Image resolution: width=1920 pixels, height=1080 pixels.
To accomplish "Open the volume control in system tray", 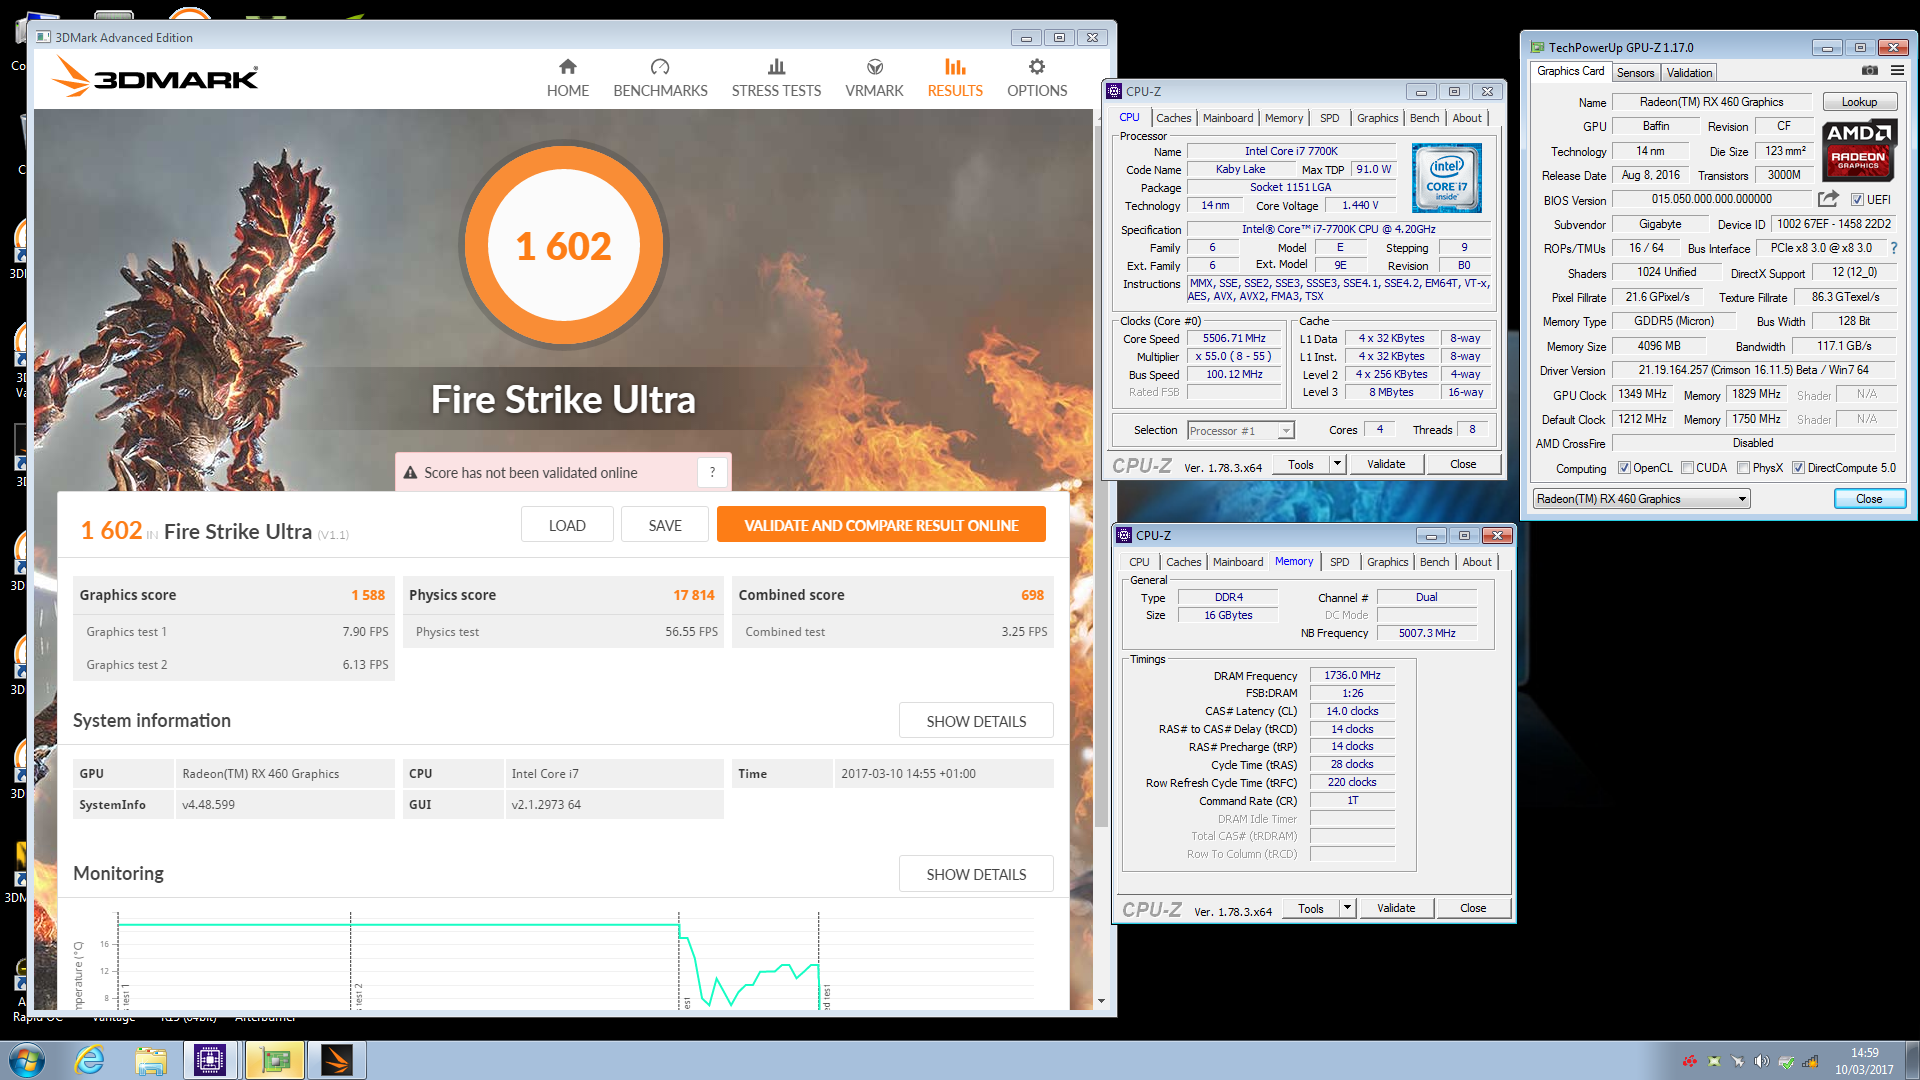I will pos(1762,1061).
